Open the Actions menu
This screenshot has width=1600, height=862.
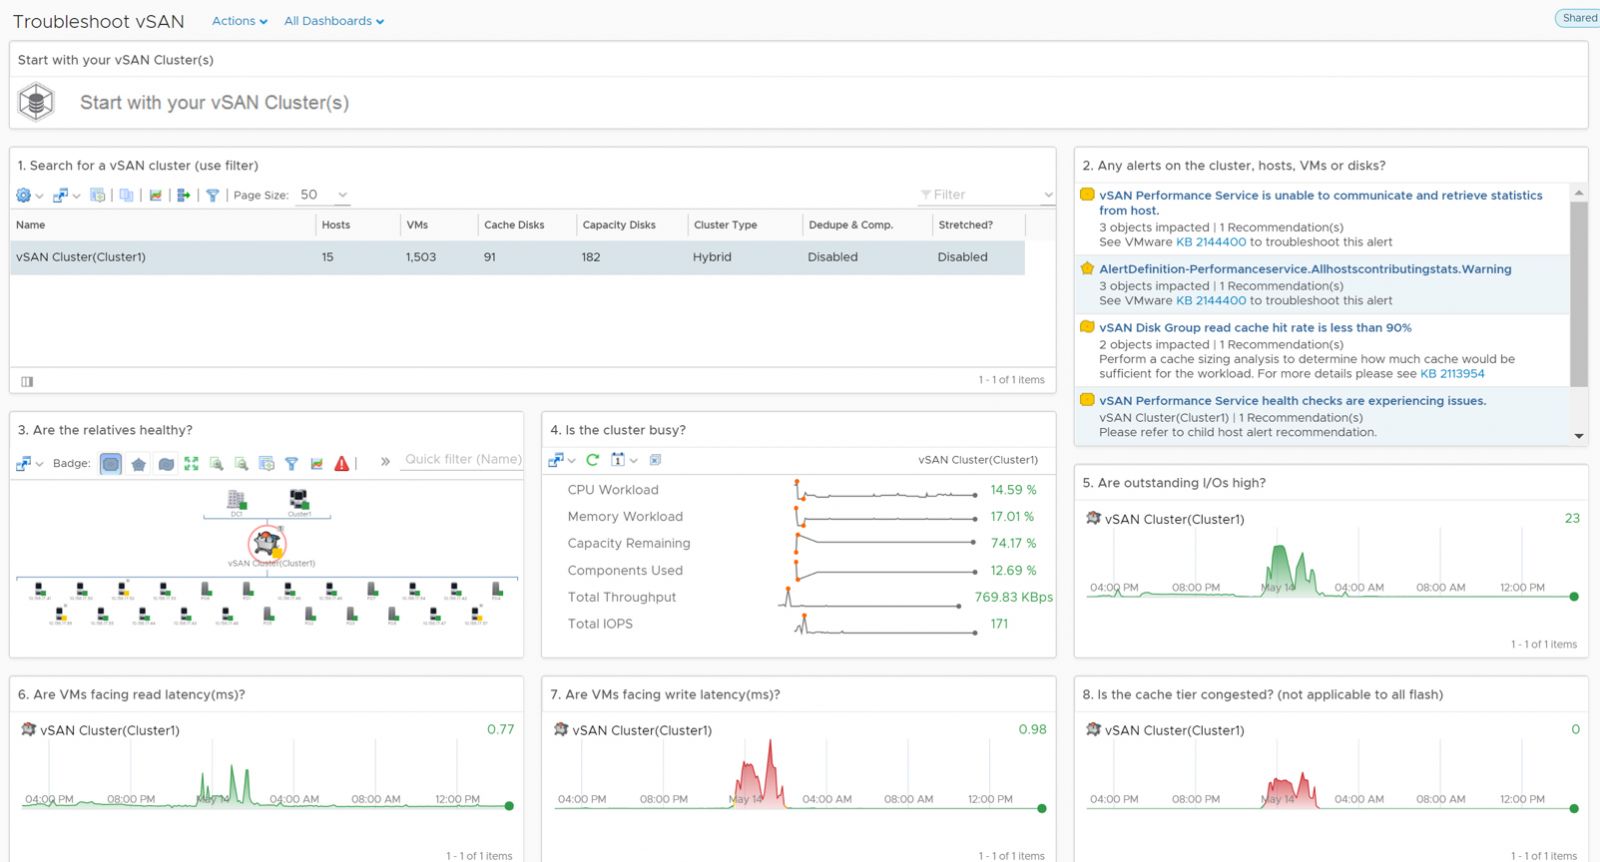240,21
